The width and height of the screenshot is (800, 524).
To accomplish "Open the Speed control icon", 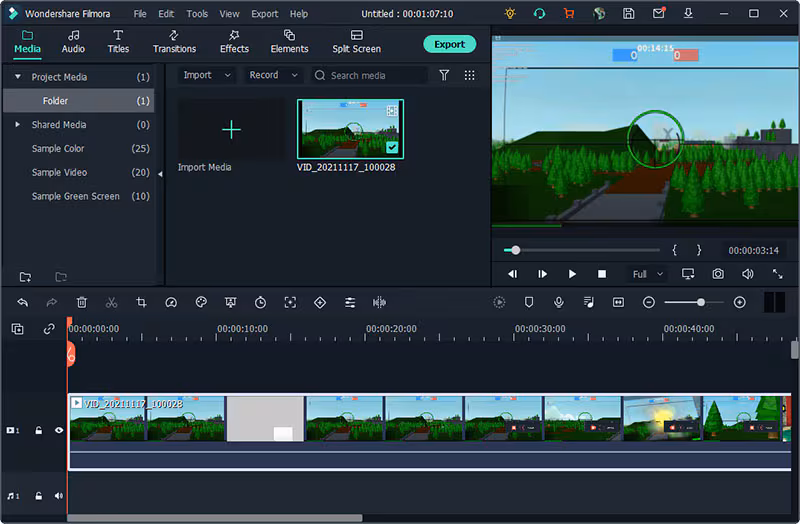I will point(171,302).
